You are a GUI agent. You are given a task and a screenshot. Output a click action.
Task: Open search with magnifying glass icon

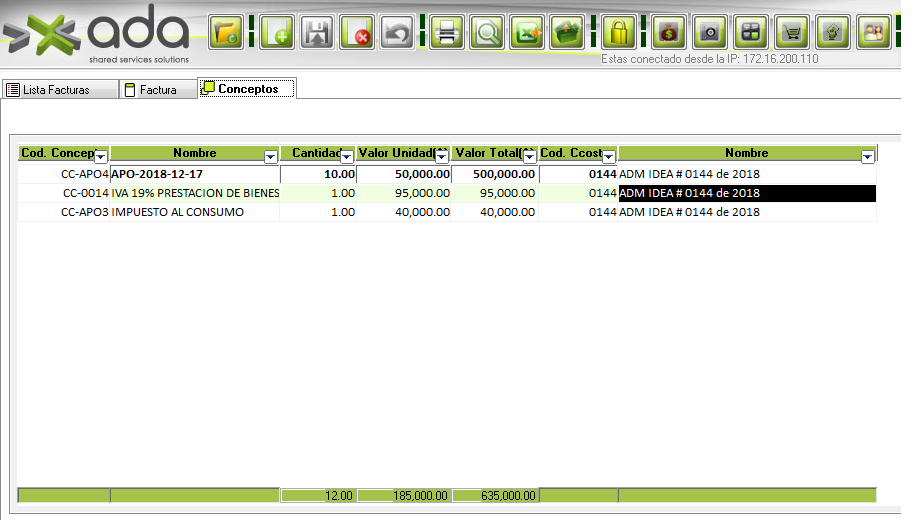[487, 32]
